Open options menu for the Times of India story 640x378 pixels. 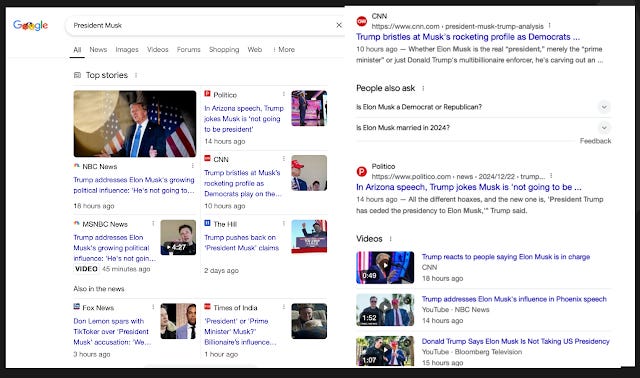pyautogui.click(x=284, y=307)
